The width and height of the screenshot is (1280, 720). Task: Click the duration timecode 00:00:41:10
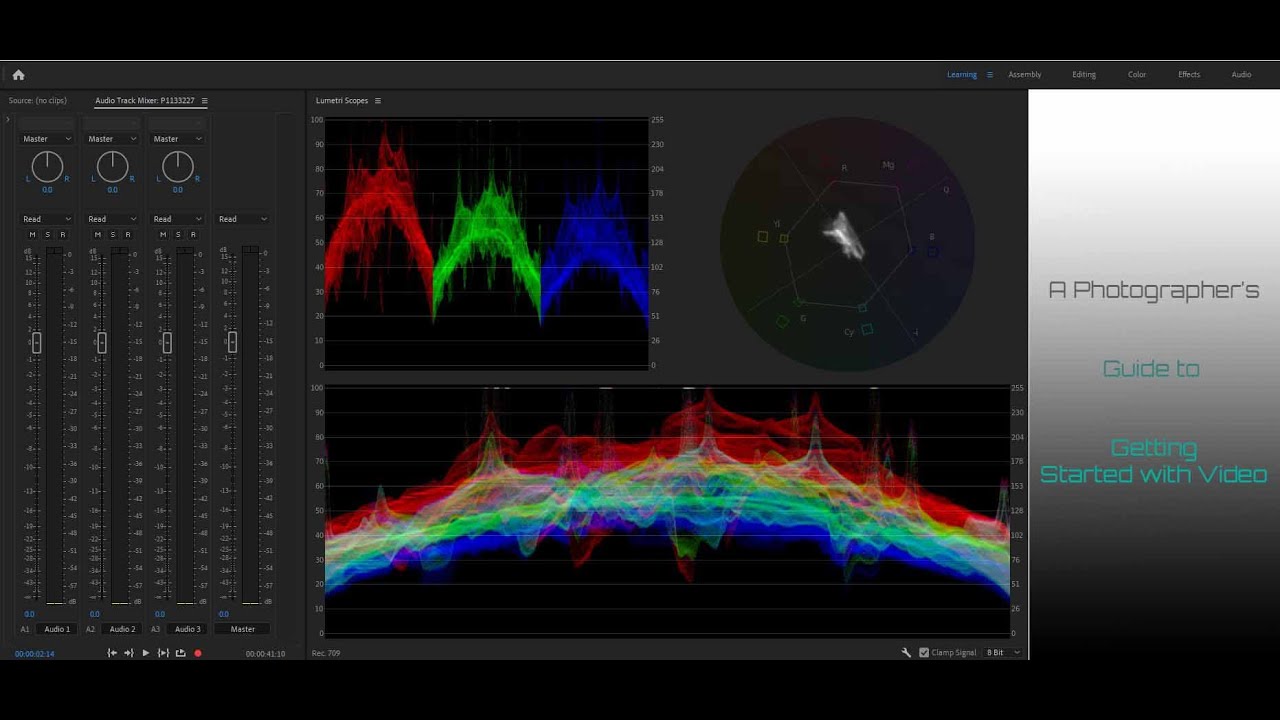tap(265, 654)
